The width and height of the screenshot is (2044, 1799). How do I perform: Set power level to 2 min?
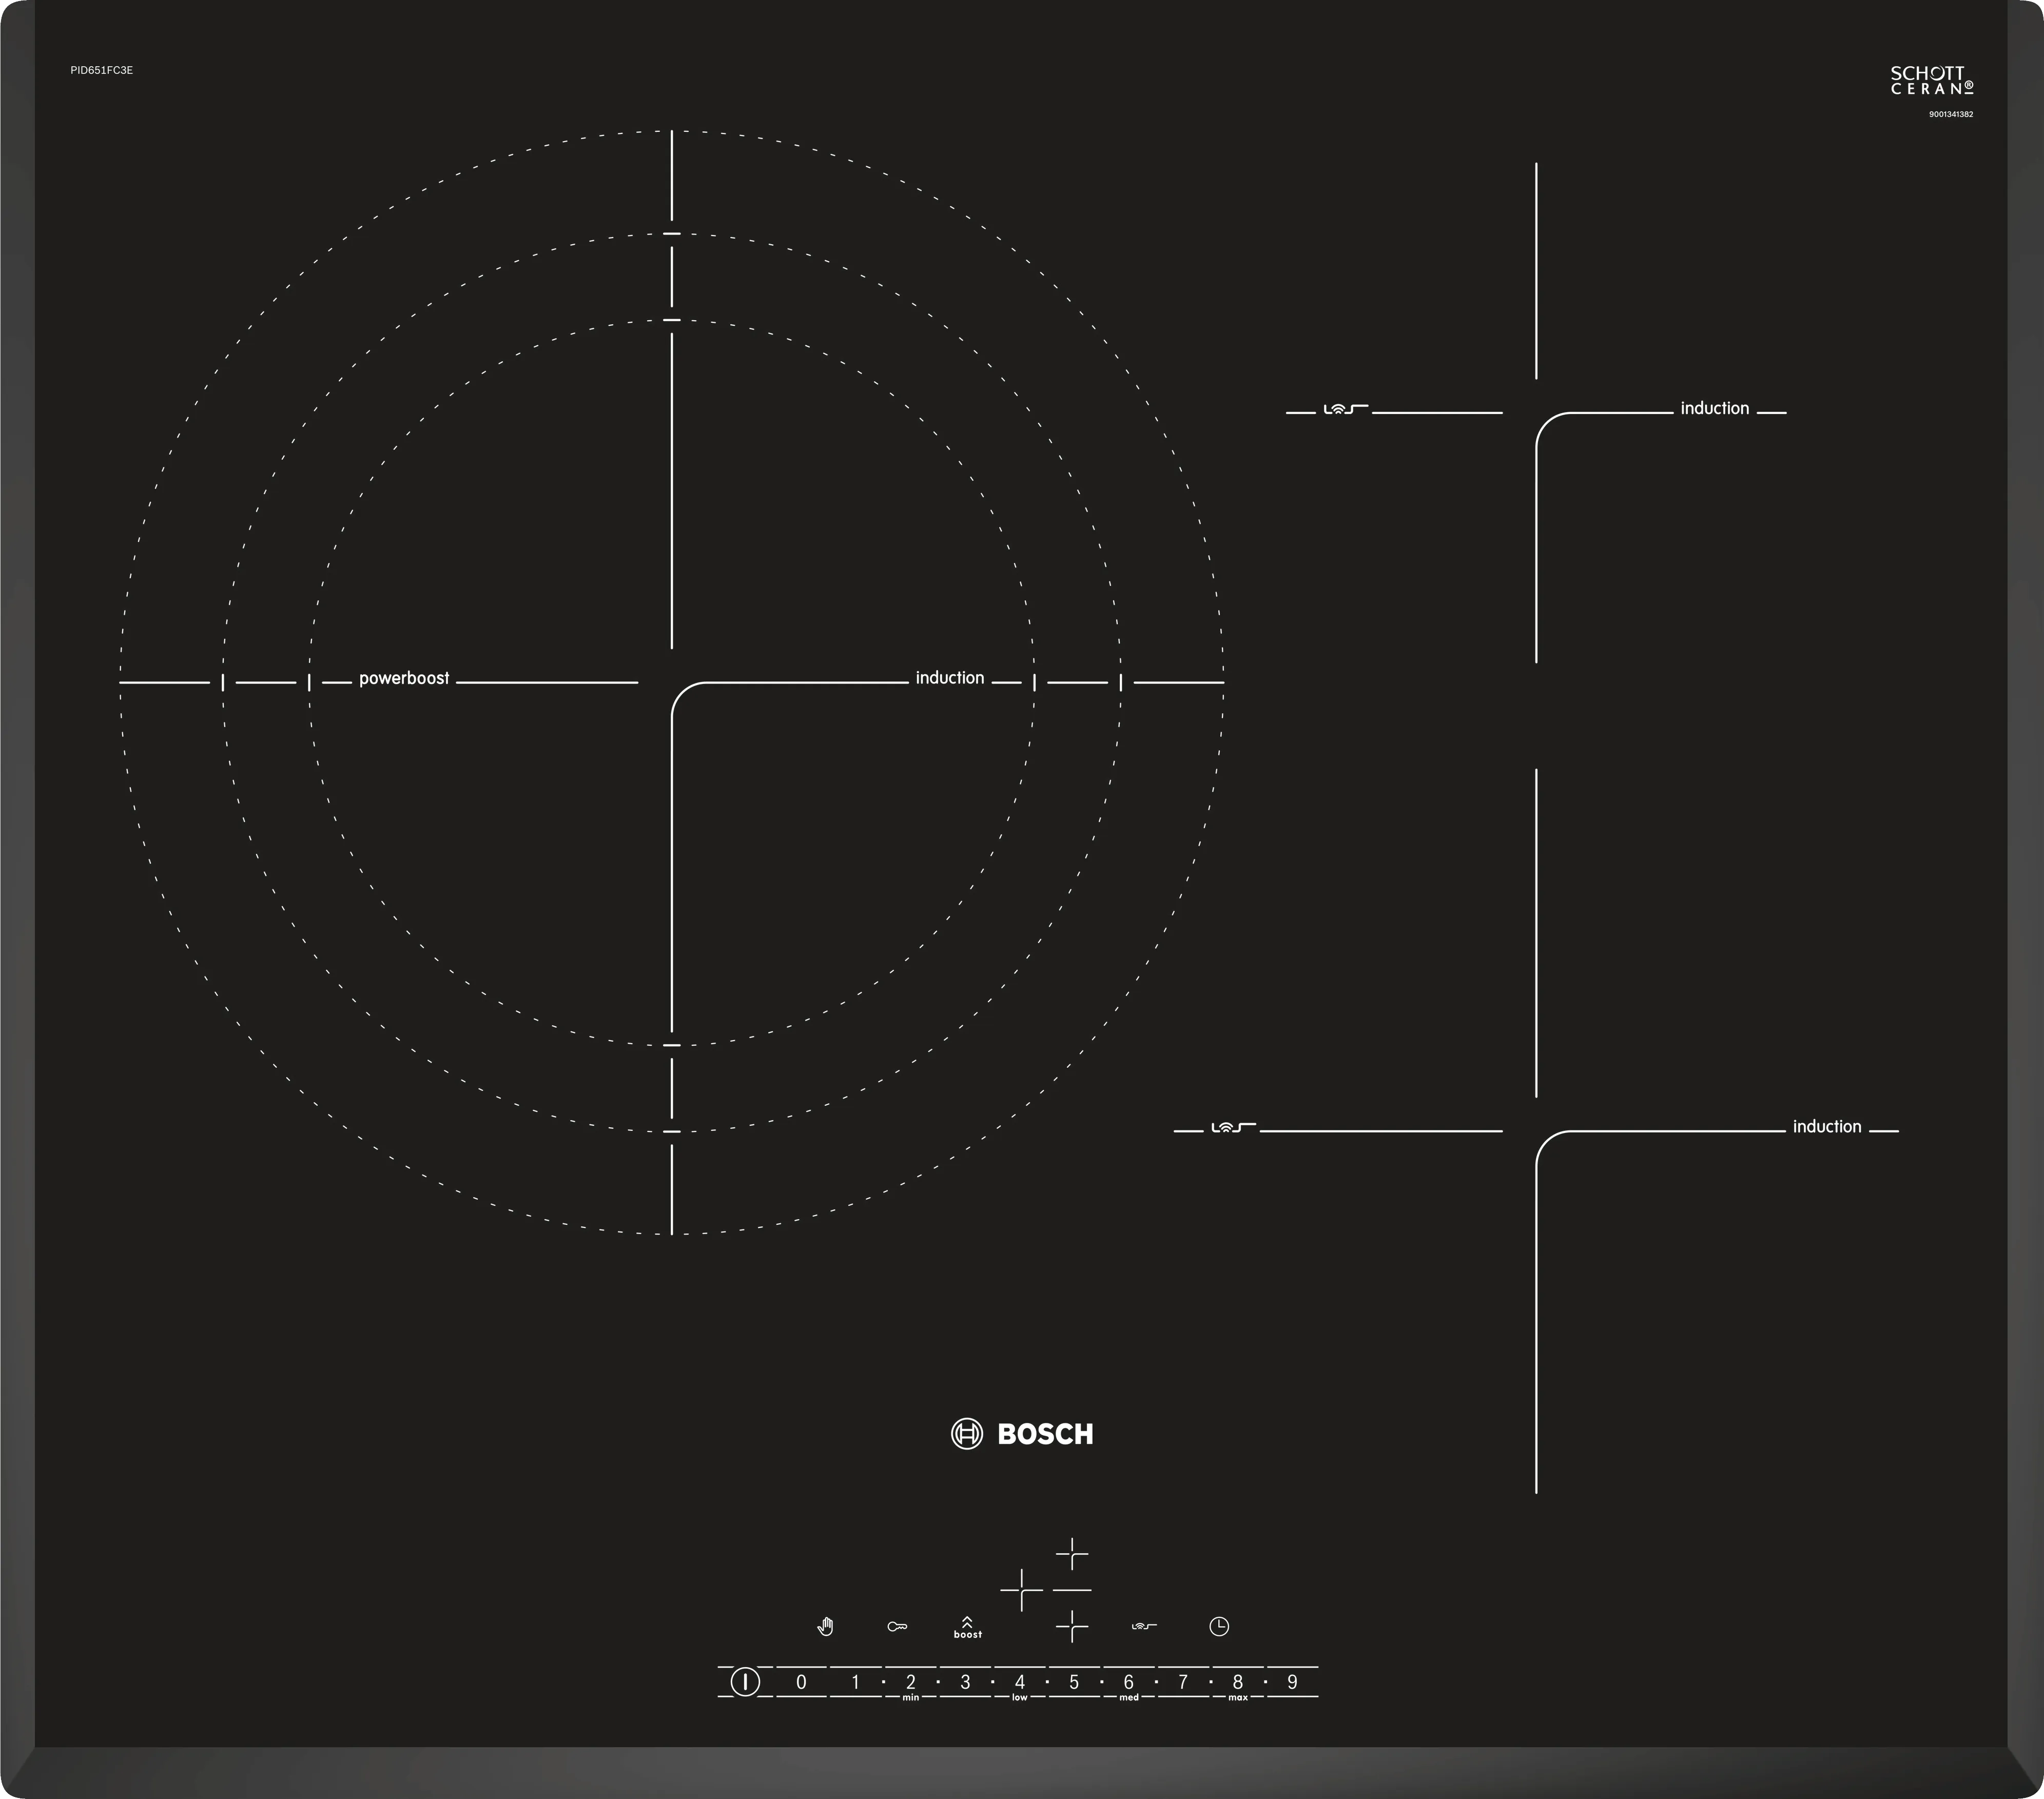pos(910,1682)
